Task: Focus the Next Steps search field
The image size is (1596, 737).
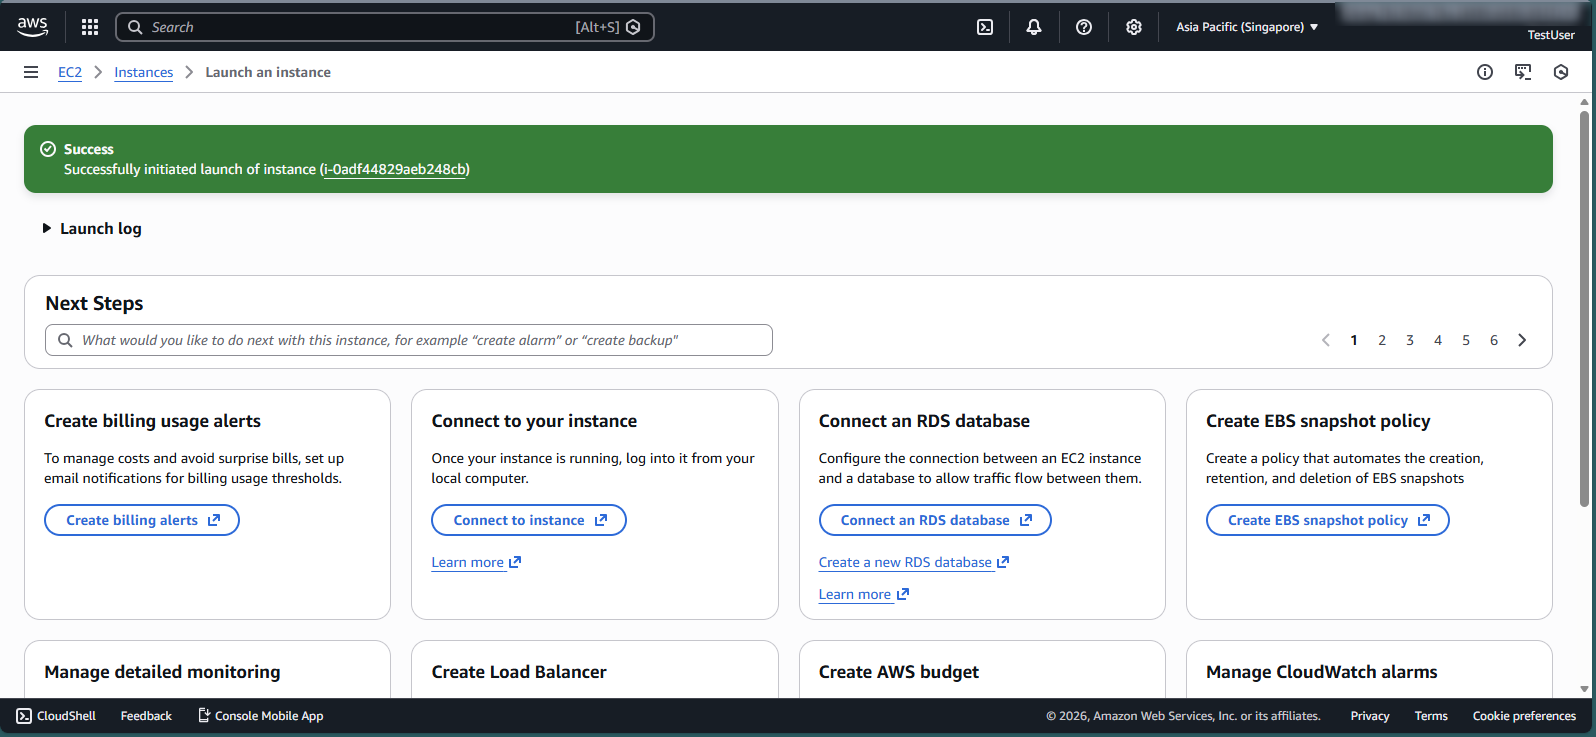Action: coord(409,340)
